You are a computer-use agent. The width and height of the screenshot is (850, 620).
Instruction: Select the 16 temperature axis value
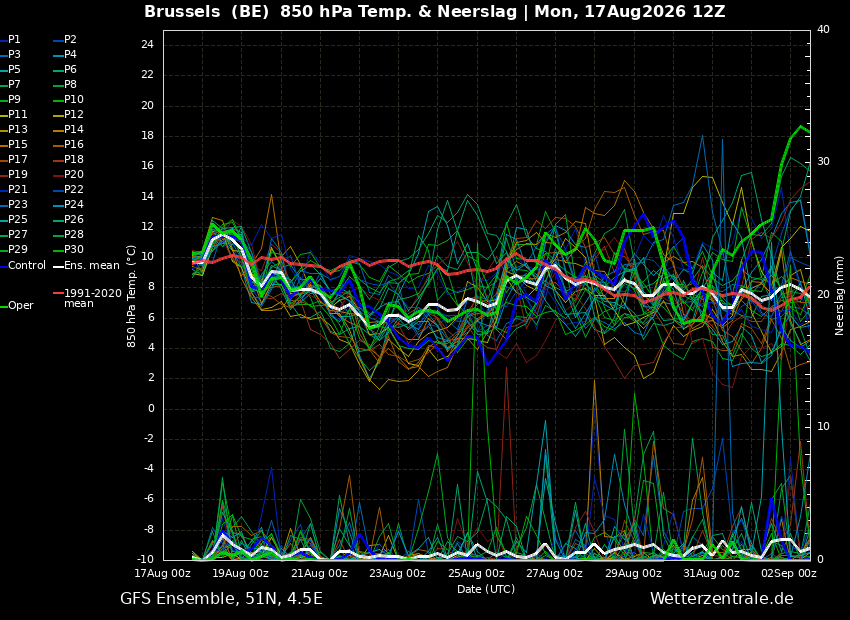[147, 166]
